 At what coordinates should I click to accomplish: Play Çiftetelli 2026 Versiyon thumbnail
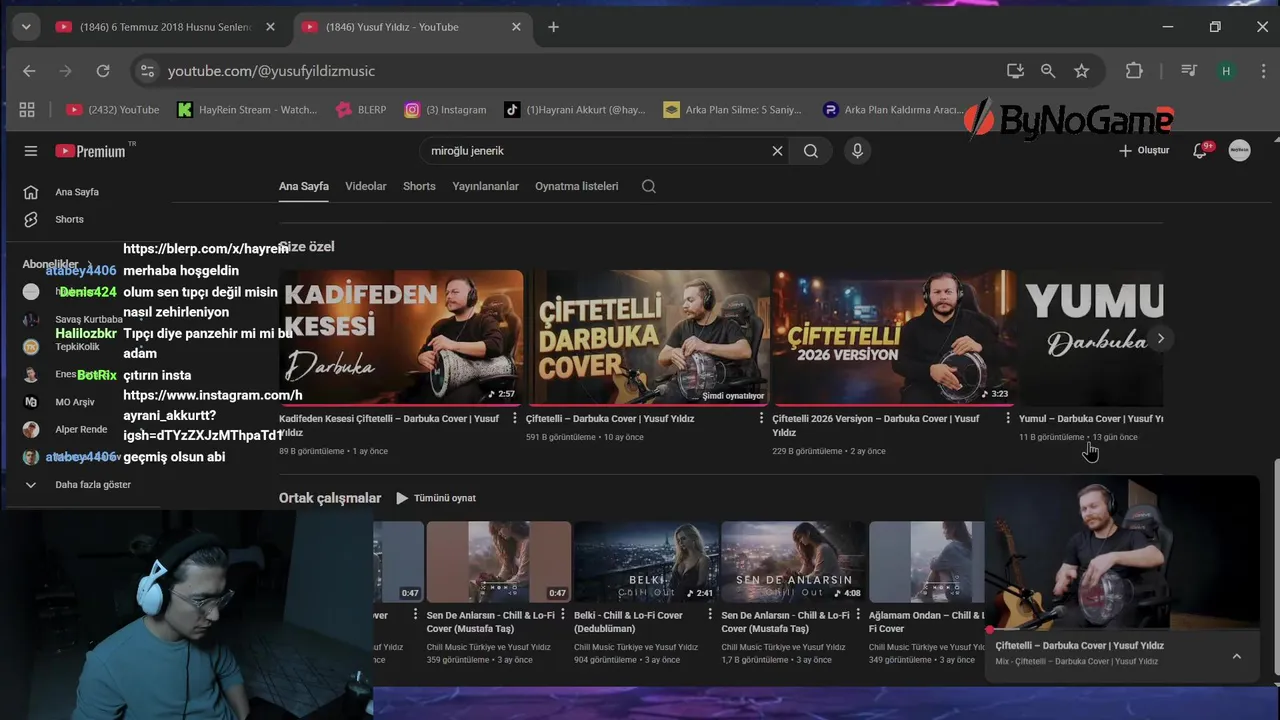pyautogui.click(x=894, y=337)
